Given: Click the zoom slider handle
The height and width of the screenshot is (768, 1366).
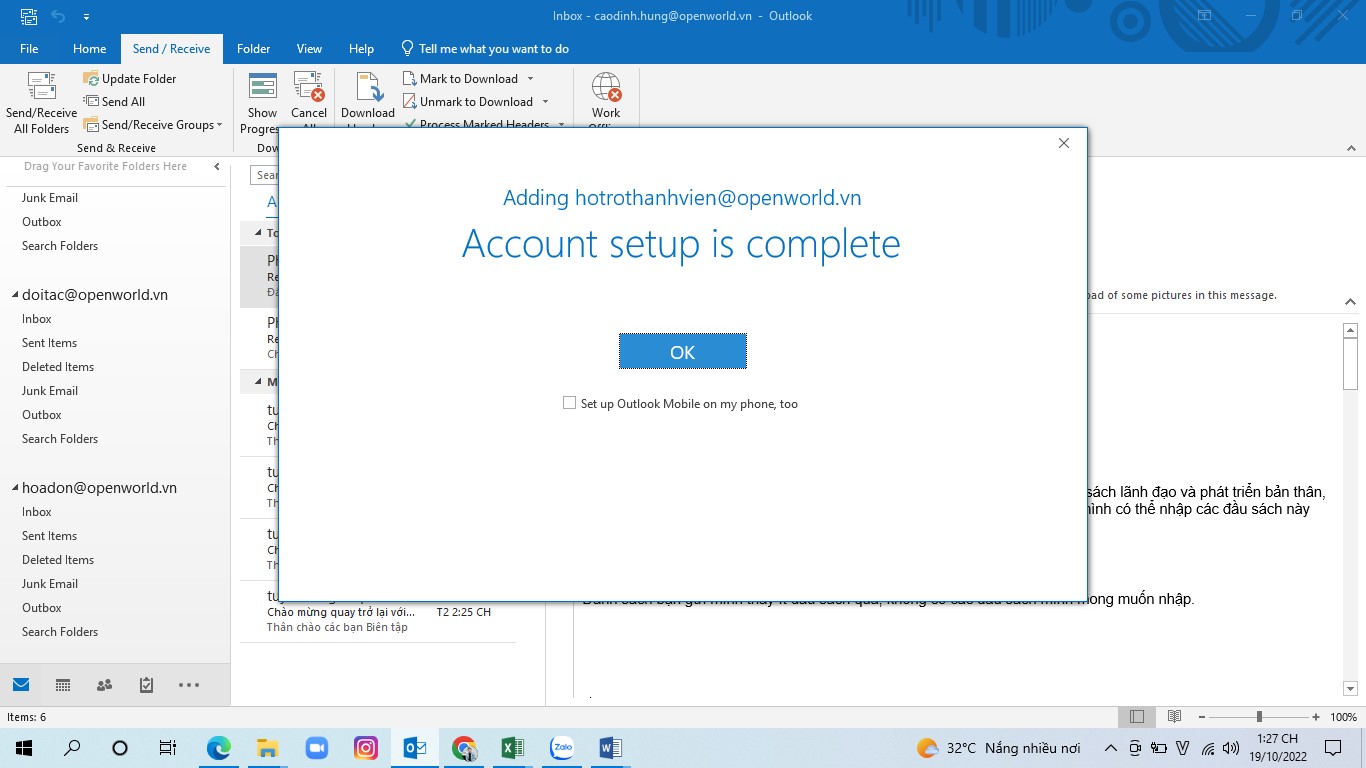Looking at the screenshot, I should click(1259, 717).
